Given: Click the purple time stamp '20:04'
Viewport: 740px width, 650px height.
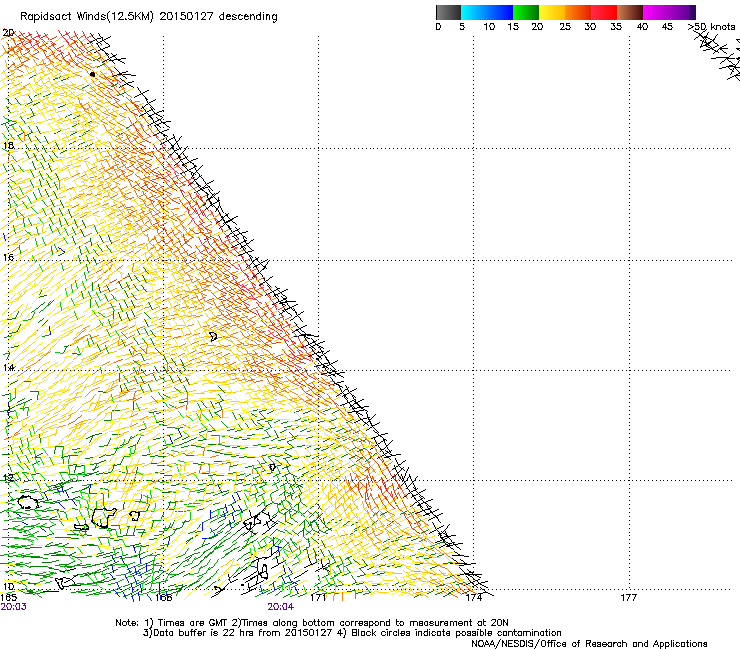Looking at the screenshot, I should [x=280, y=607].
